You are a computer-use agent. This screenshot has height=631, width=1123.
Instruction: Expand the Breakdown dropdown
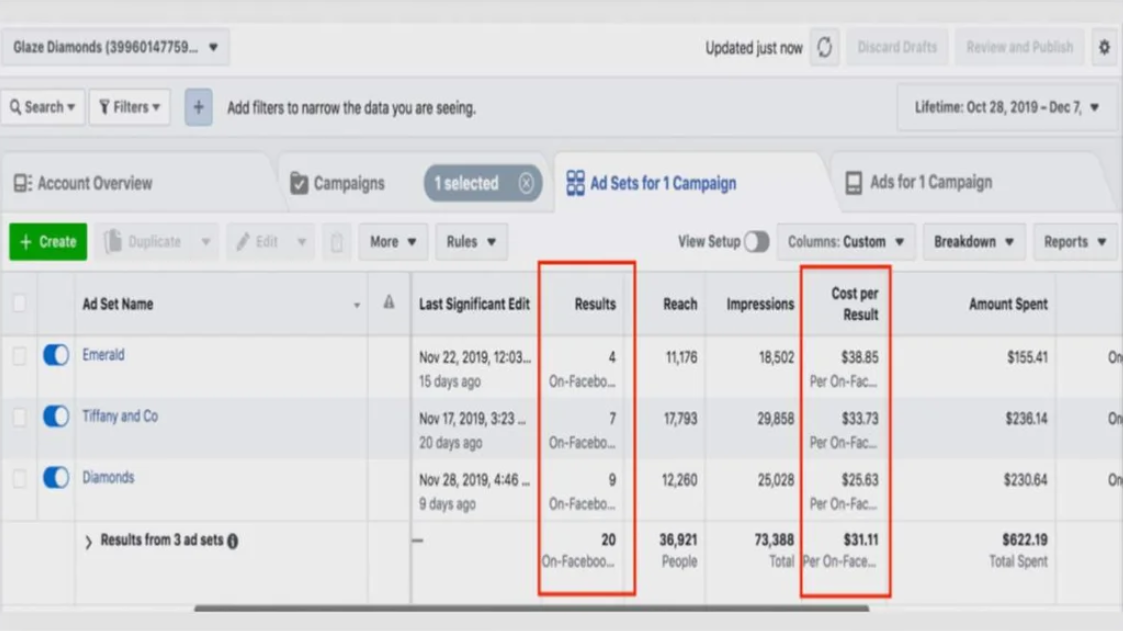click(x=973, y=242)
